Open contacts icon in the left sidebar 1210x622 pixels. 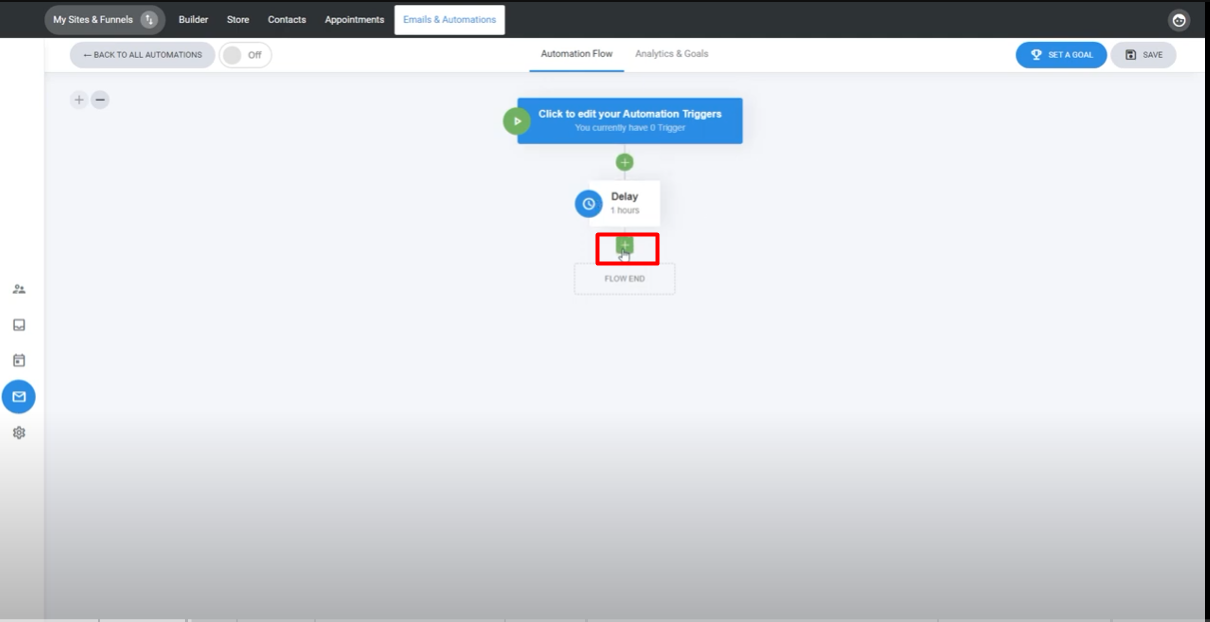19,289
